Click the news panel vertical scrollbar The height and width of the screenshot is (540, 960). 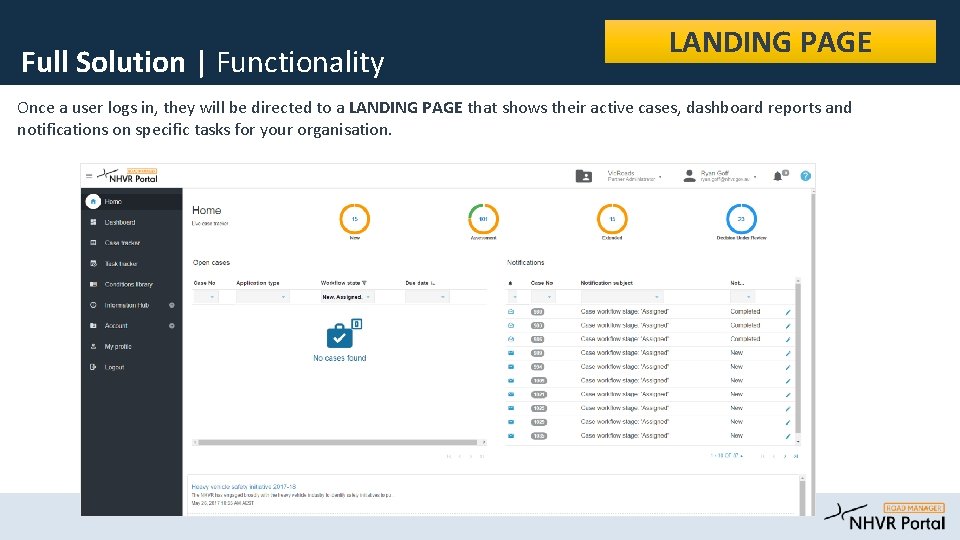(x=802, y=496)
